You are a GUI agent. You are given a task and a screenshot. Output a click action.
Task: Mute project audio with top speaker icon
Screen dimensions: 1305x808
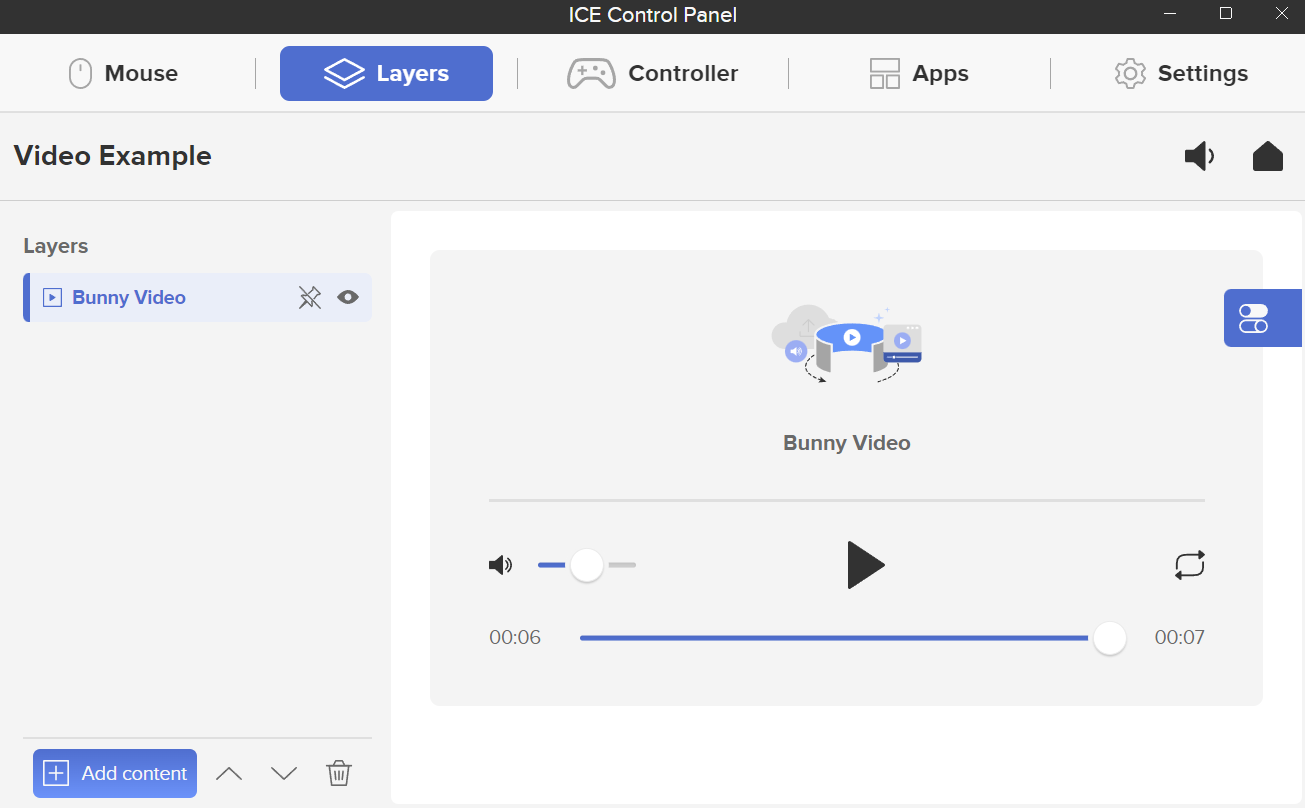(x=1199, y=156)
